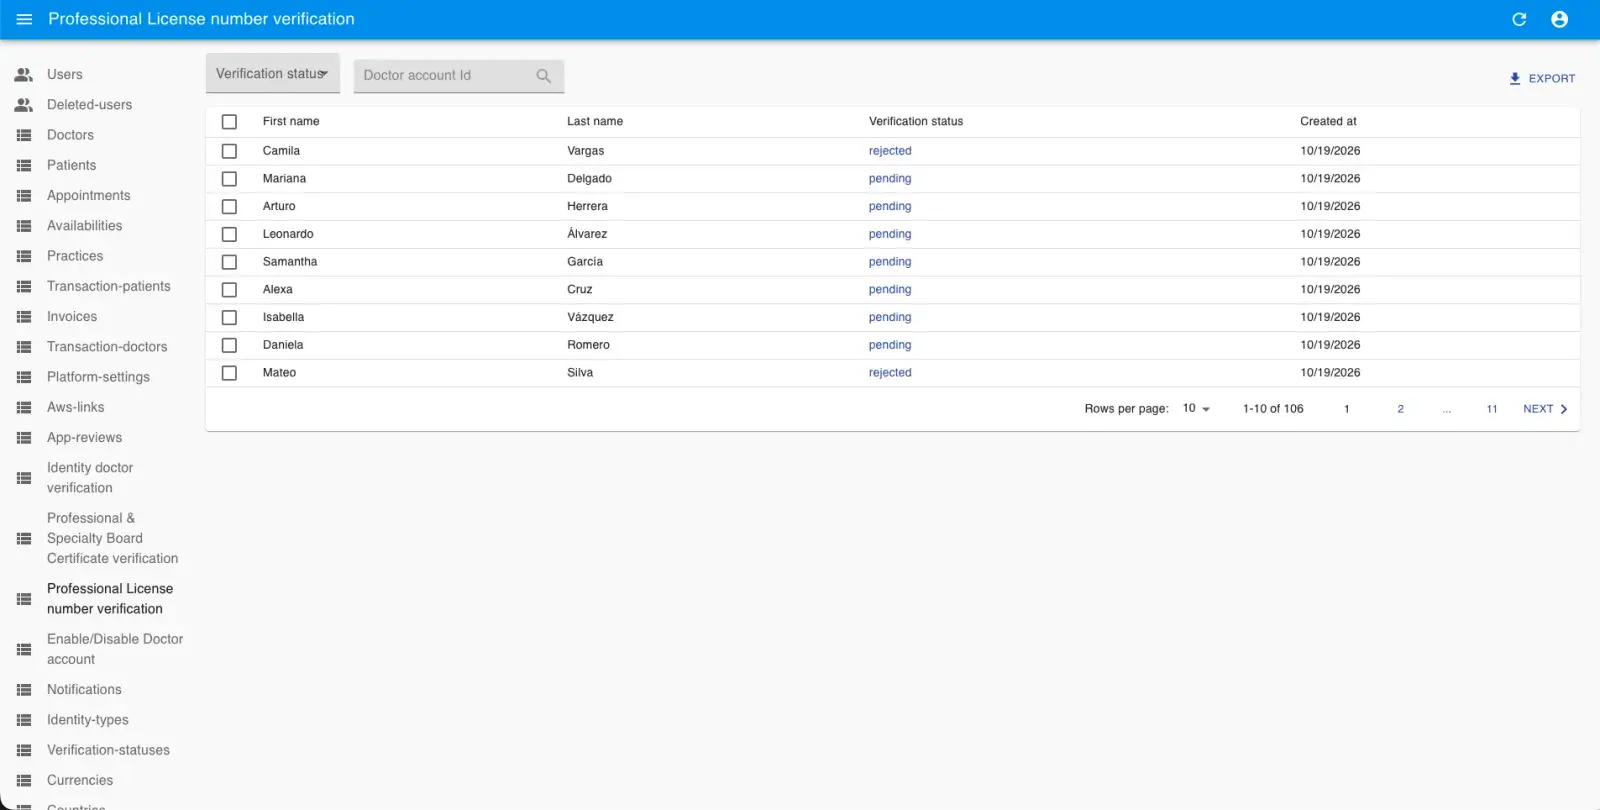
Task: Click the Users sidebar icon
Action: click(24, 74)
